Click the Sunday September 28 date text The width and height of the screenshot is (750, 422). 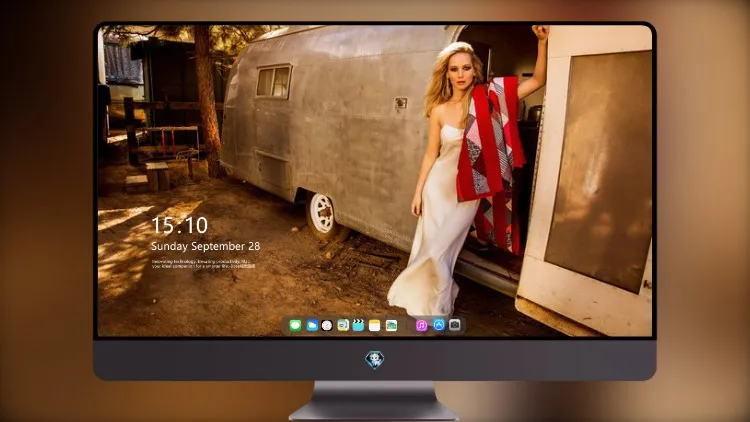tap(206, 246)
